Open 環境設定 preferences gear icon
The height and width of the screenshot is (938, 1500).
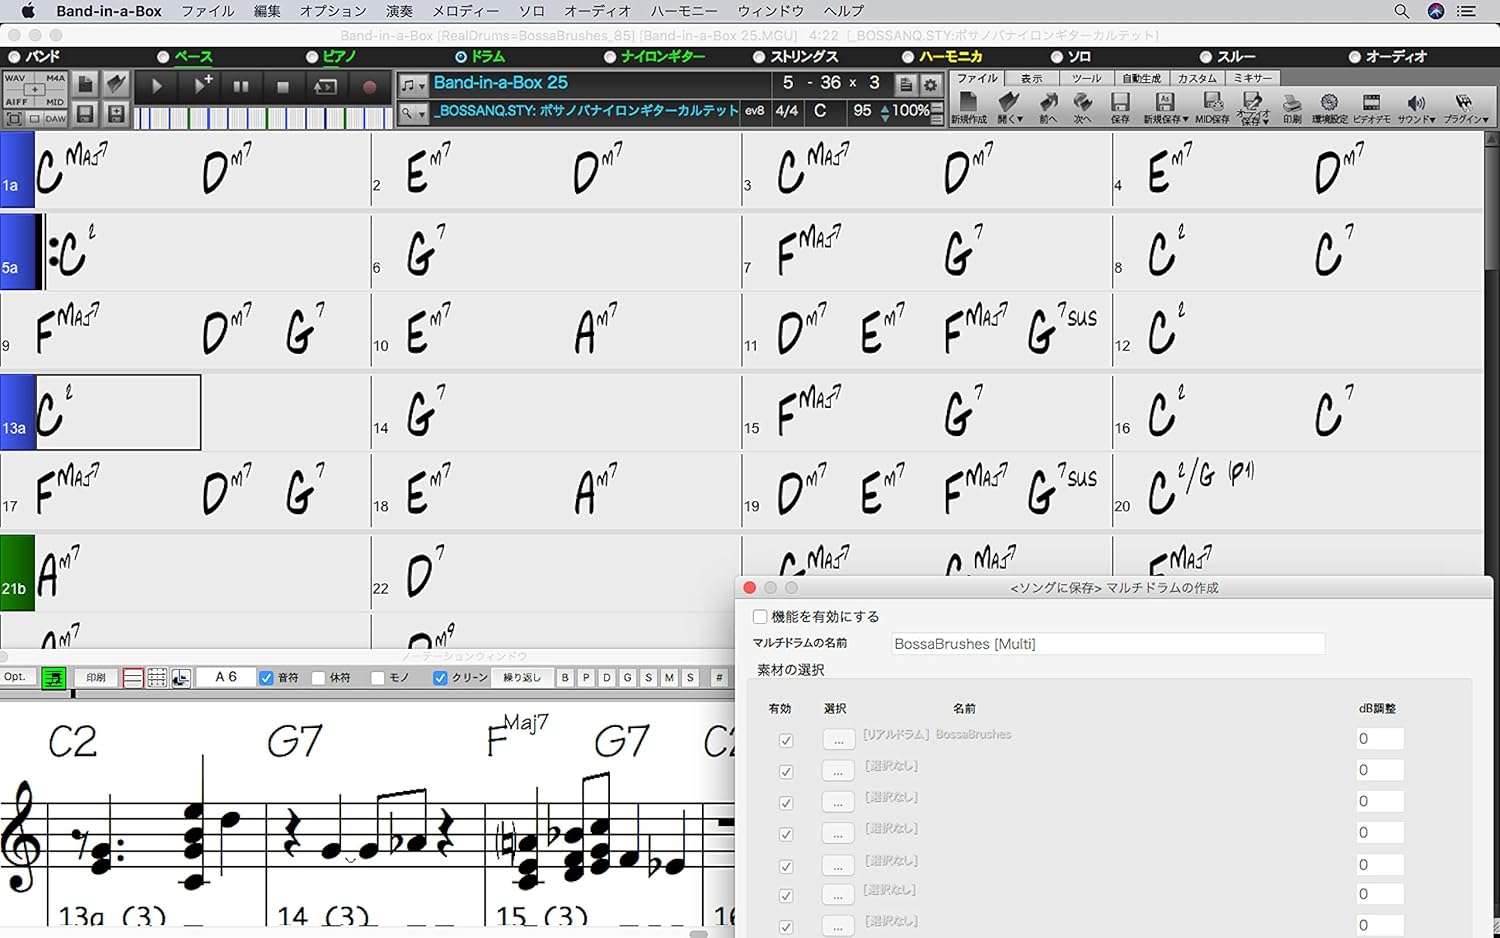(1329, 106)
